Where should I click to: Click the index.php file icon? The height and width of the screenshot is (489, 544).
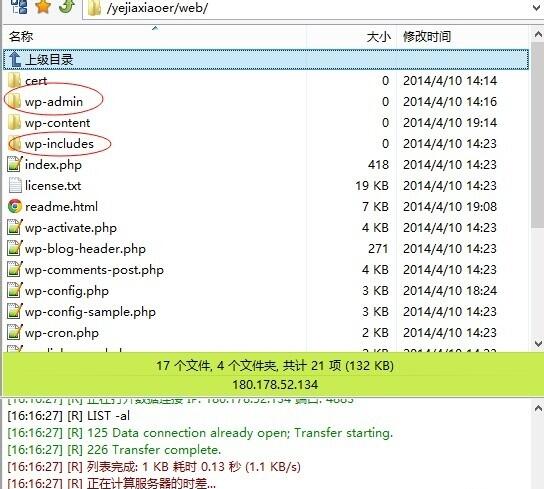(15, 165)
